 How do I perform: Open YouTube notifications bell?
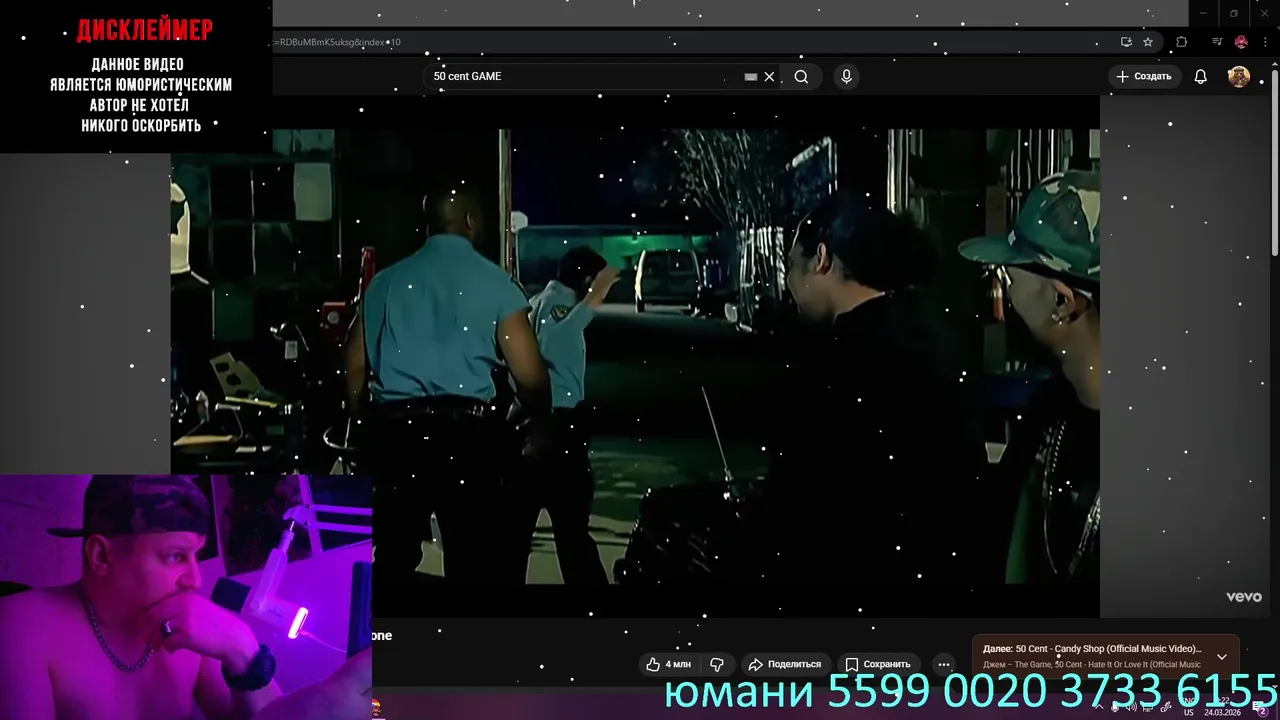coord(1201,76)
